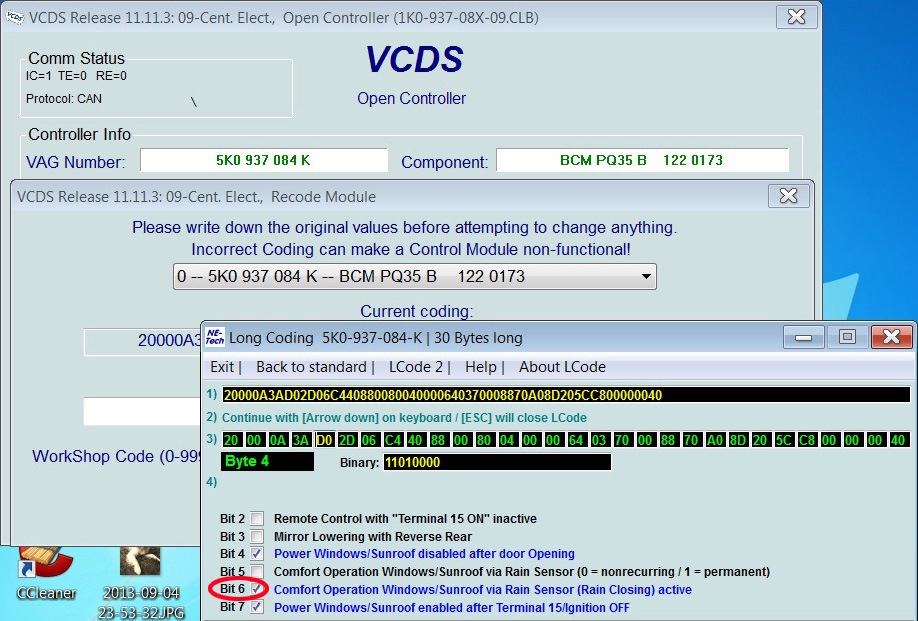918x621 pixels.
Task: Open About LCode menu item
Action: [562, 367]
